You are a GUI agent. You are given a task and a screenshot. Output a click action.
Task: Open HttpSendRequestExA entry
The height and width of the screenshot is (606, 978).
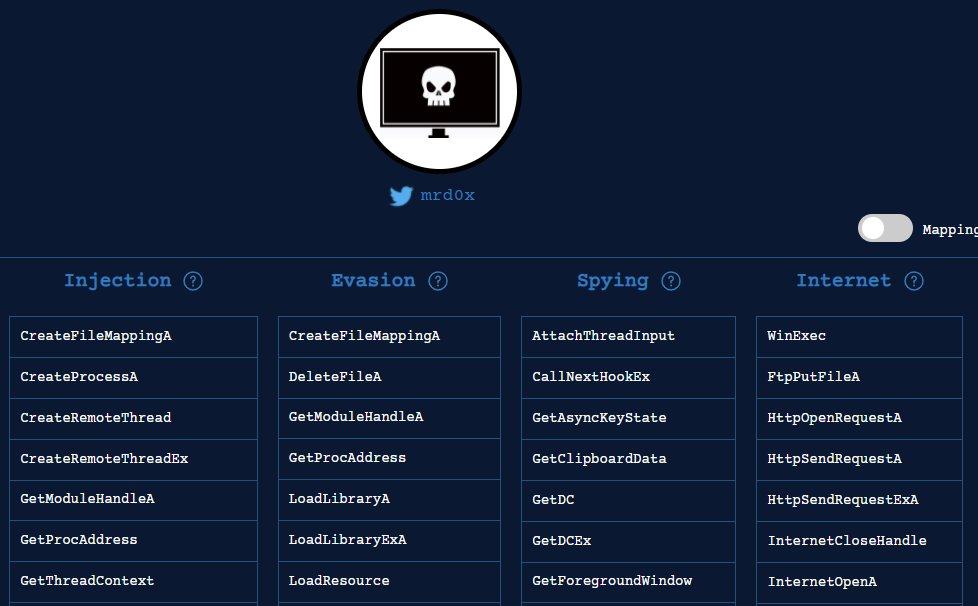point(859,501)
